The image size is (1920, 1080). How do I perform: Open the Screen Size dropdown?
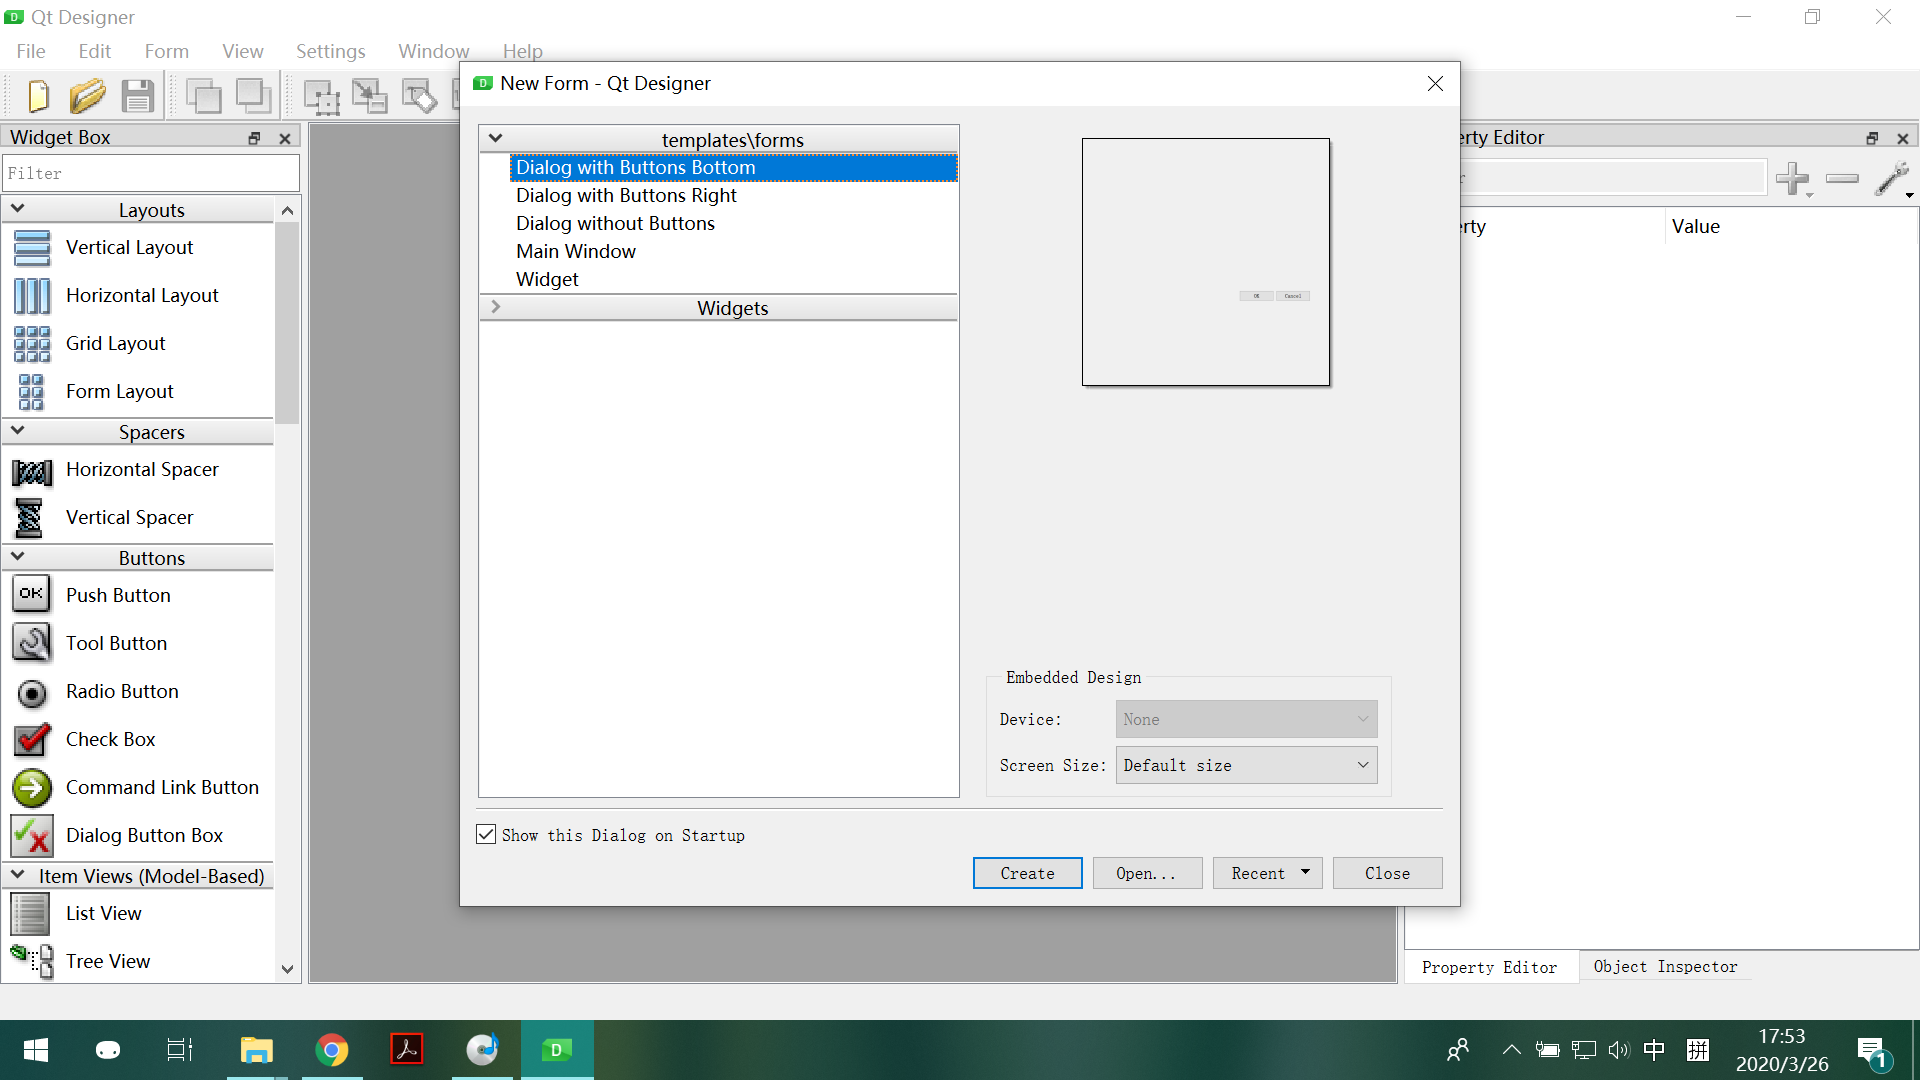click(x=1246, y=765)
